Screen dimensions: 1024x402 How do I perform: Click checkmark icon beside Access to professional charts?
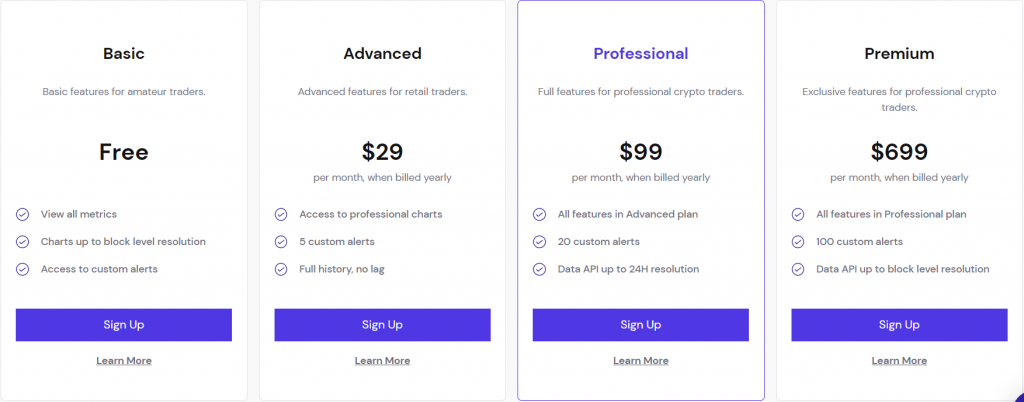pos(281,214)
